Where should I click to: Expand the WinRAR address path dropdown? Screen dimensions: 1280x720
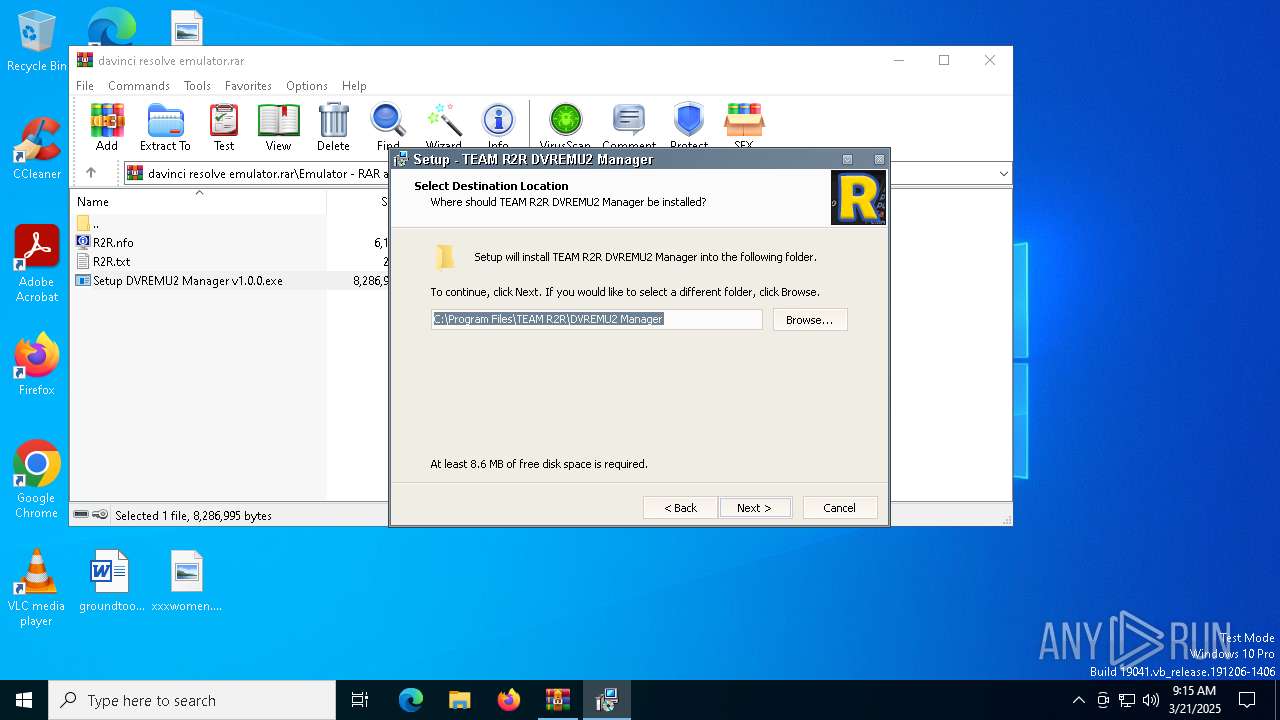(1003, 174)
